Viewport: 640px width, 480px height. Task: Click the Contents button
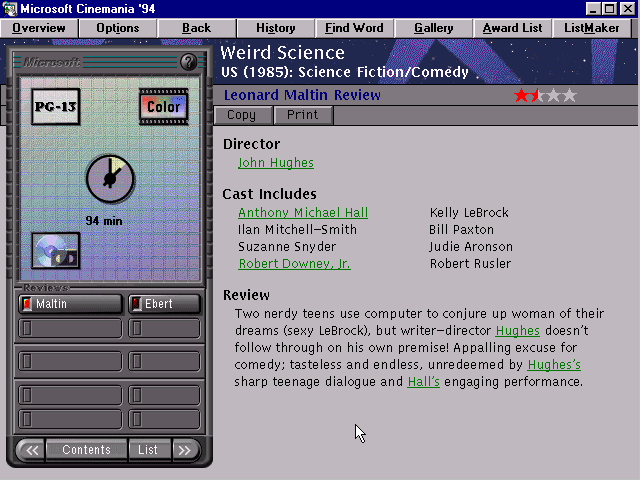point(87,450)
